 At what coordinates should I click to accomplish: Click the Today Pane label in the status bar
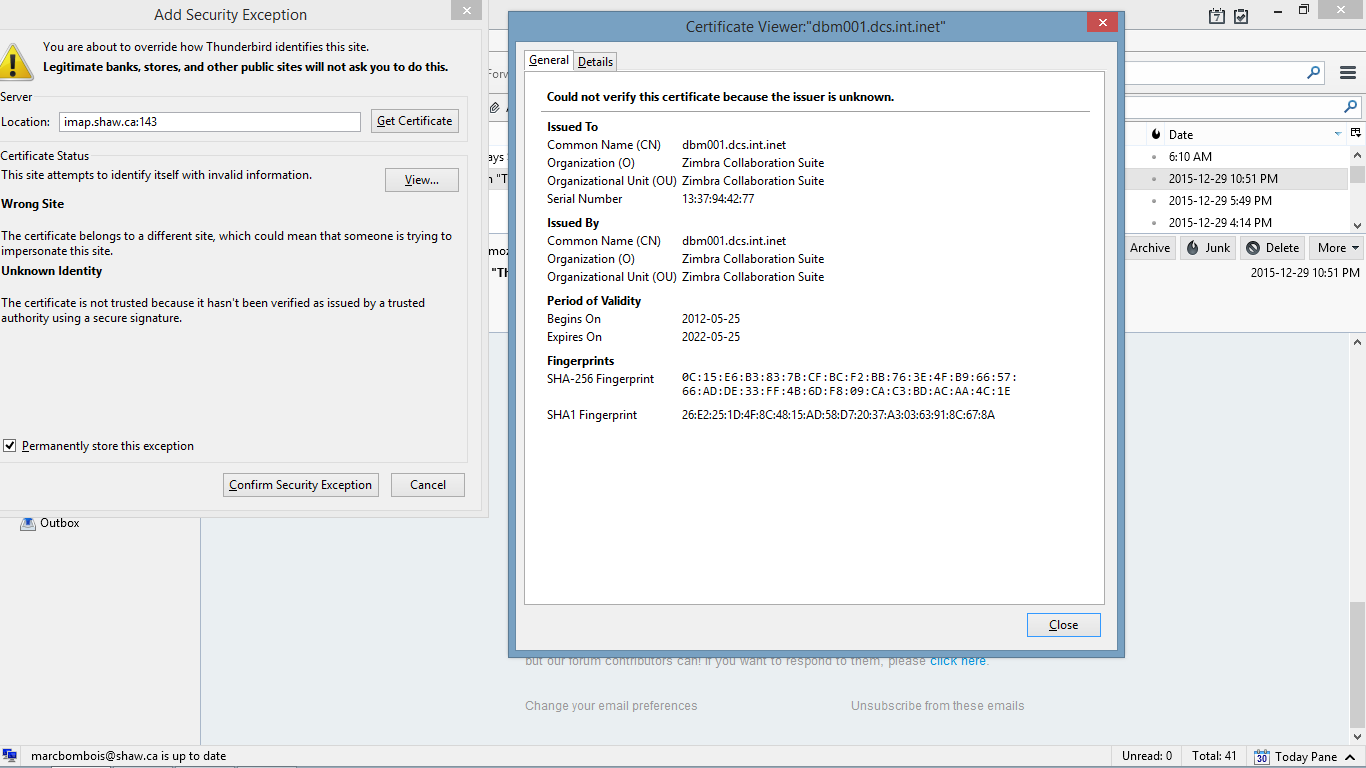1306,757
